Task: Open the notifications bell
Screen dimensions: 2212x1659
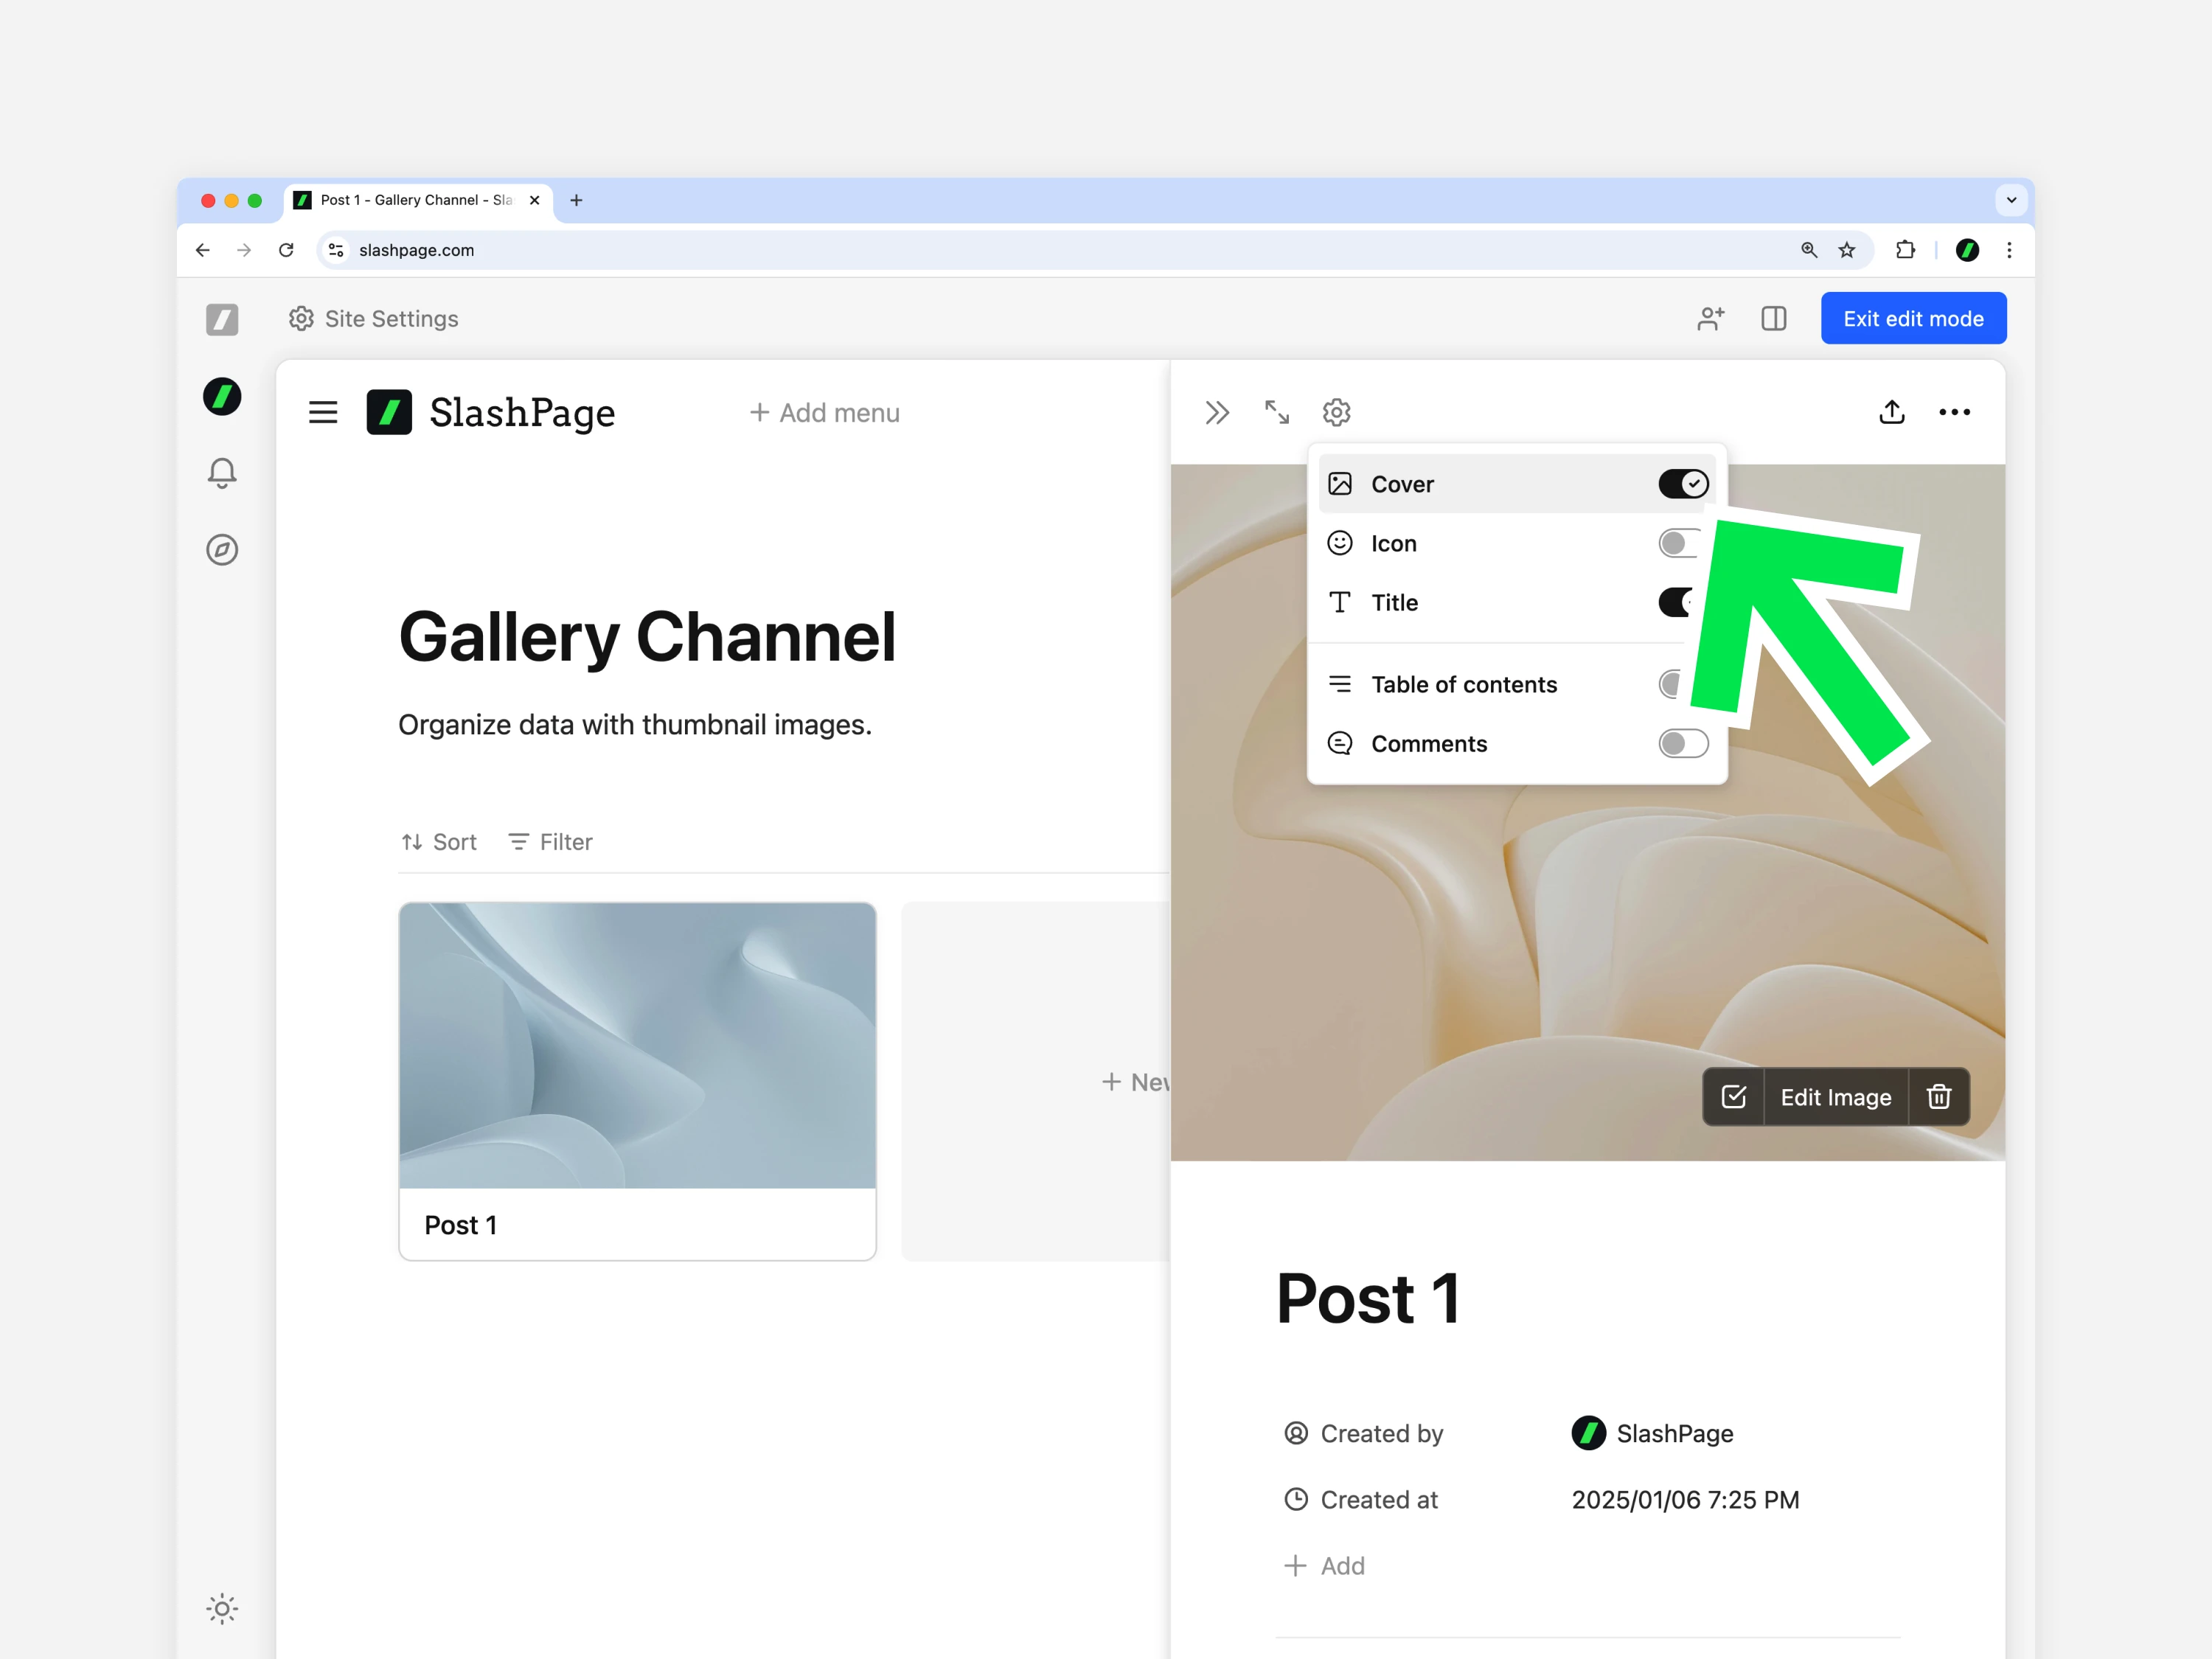Action: point(222,473)
